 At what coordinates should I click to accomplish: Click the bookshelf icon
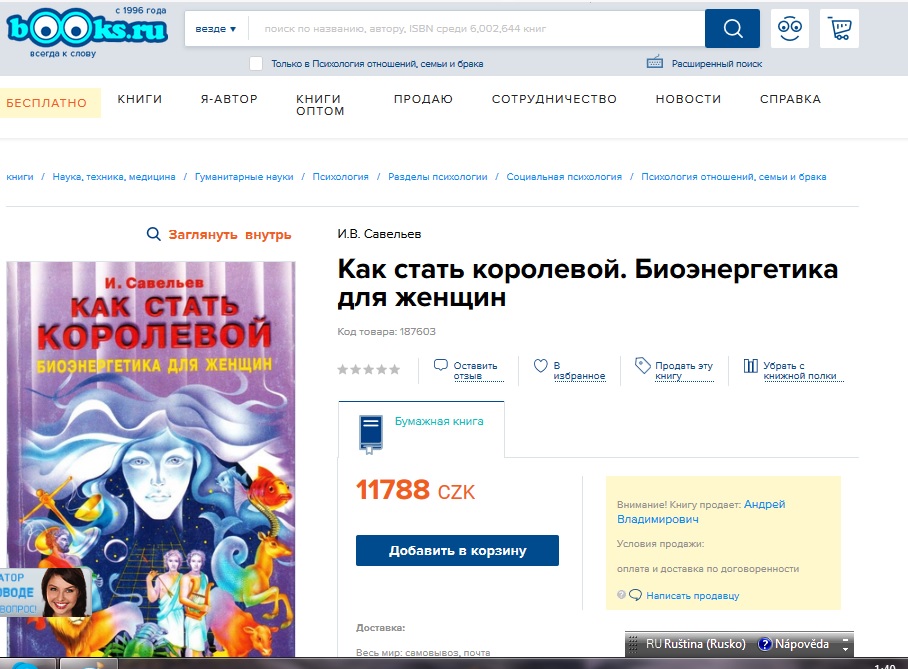(x=750, y=365)
